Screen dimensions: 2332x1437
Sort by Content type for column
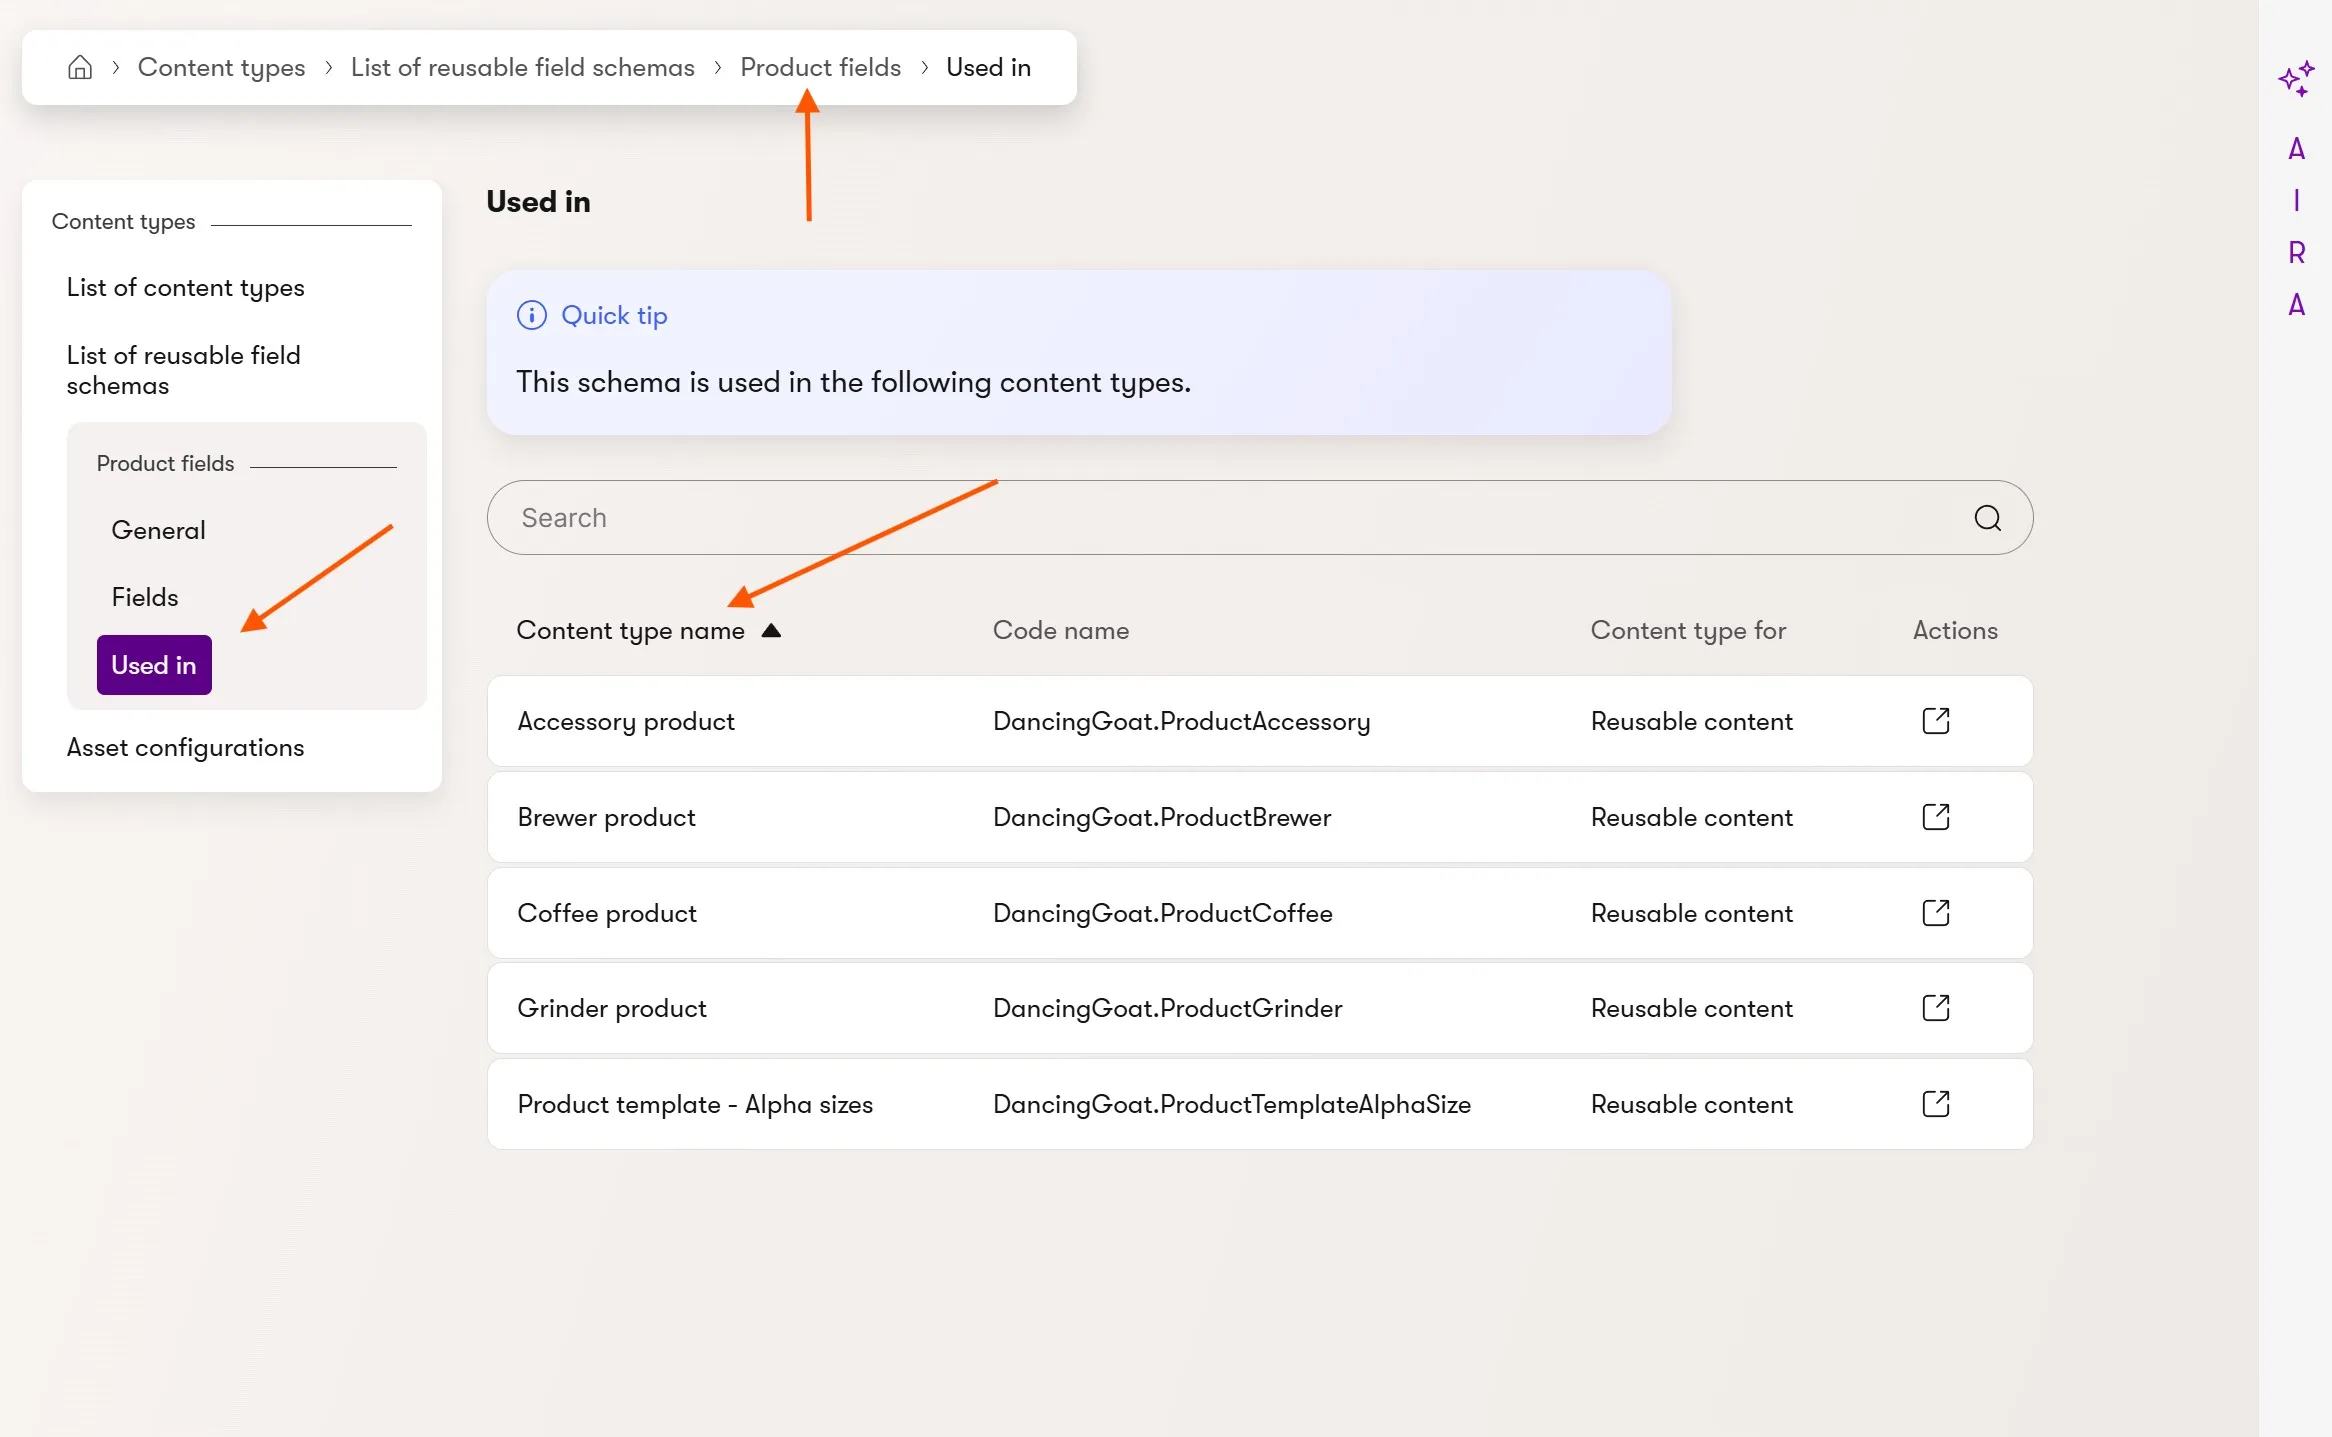pyautogui.click(x=1688, y=630)
